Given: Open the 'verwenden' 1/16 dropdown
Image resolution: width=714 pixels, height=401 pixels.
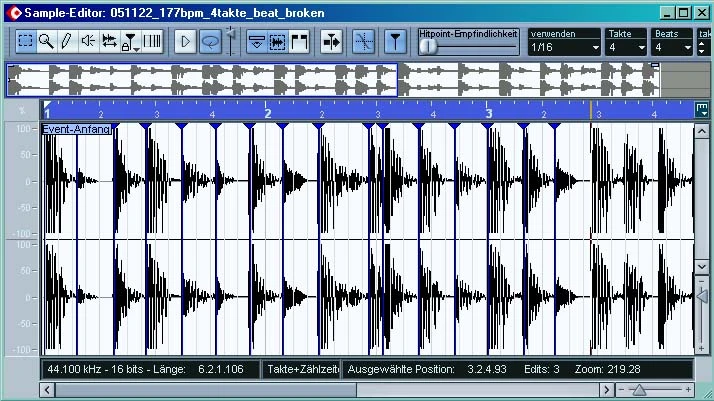Looking at the screenshot, I should click(x=564, y=47).
